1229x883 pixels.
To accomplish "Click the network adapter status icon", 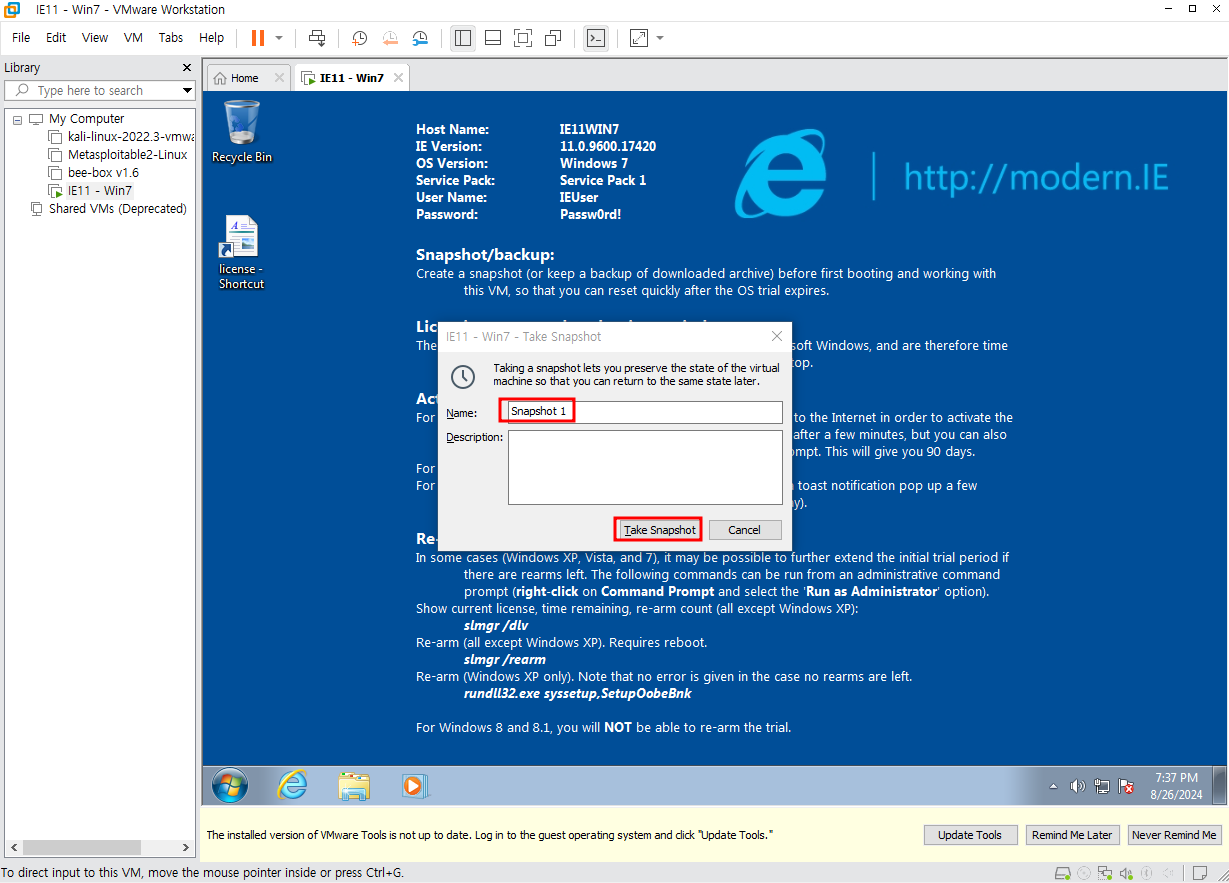I will coord(1105,873).
